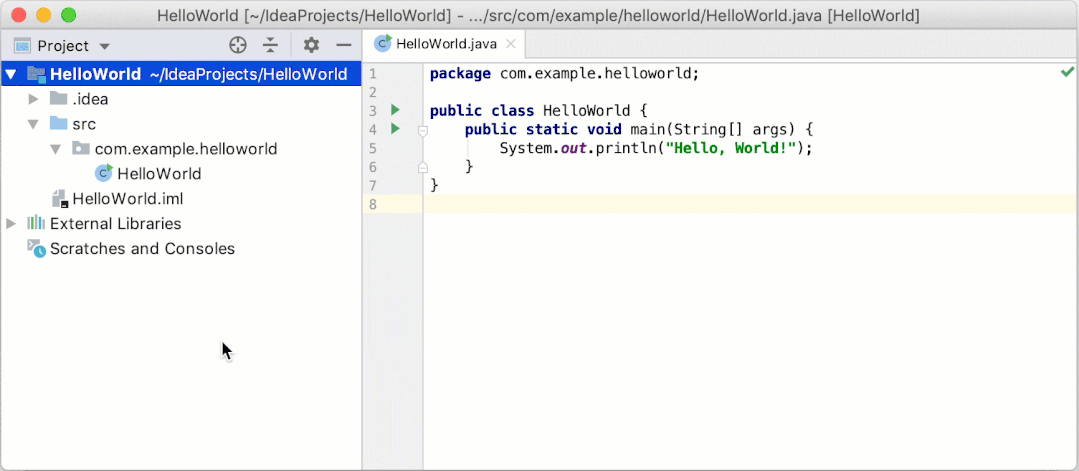
Task: Select the src folder
Action: coord(84,125)
